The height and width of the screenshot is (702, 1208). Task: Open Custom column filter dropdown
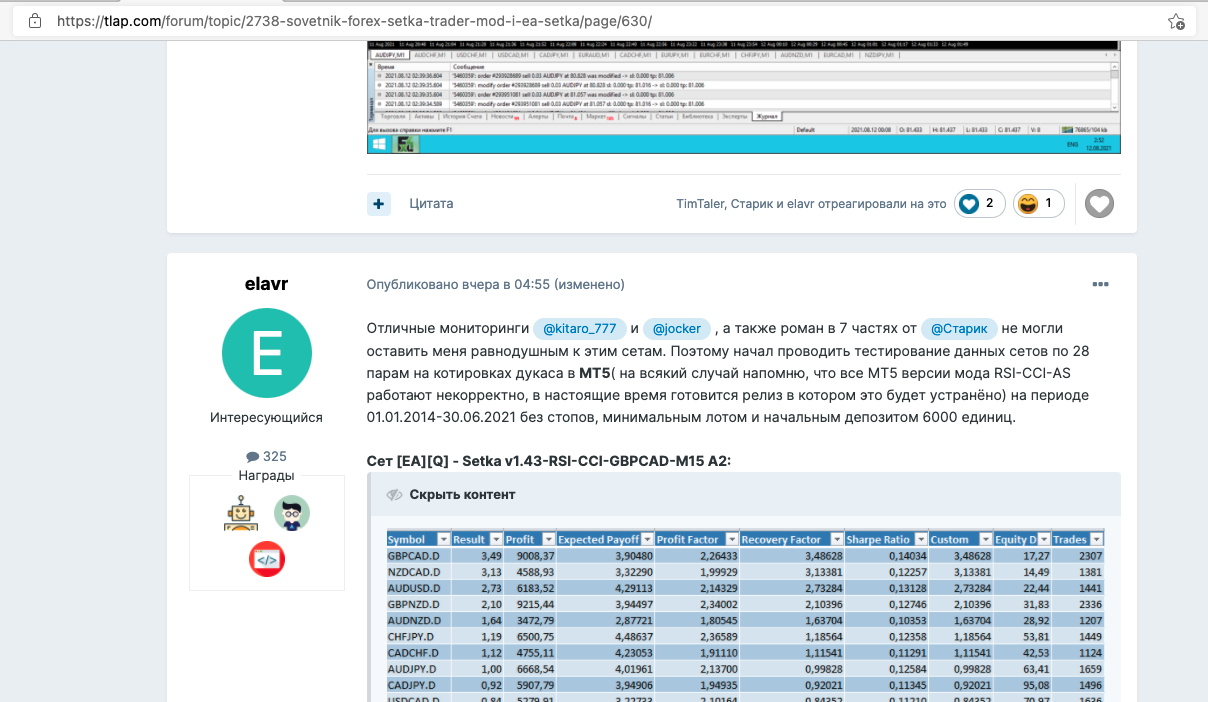pyautogui.click(x=986, y=539)
